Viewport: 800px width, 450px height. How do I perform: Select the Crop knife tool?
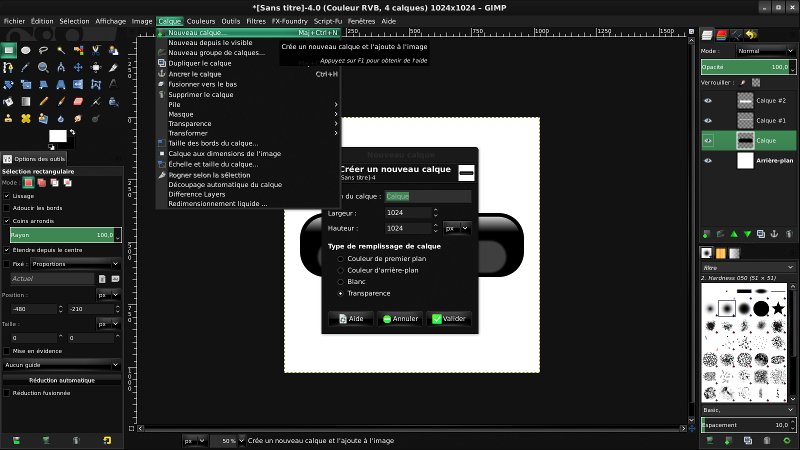113,67
